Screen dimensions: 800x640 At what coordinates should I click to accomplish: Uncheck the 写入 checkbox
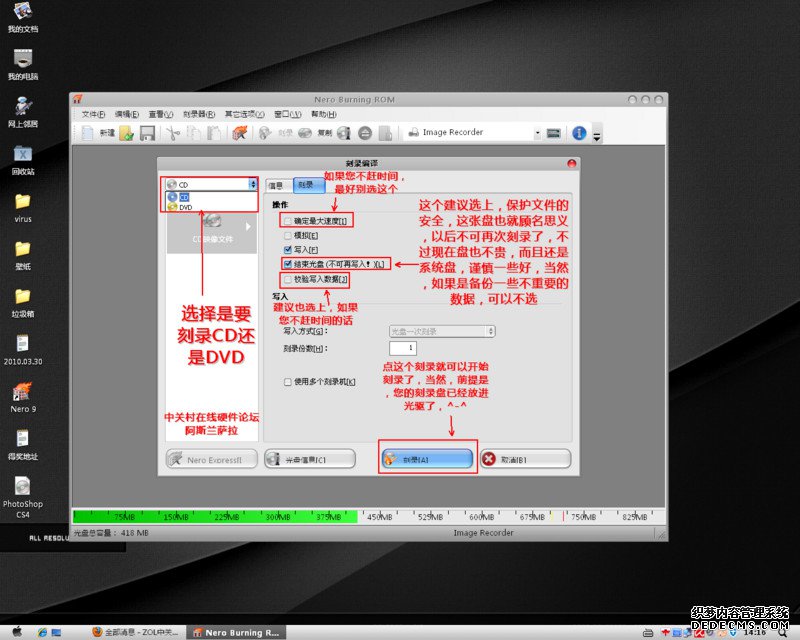click(288, 250)
